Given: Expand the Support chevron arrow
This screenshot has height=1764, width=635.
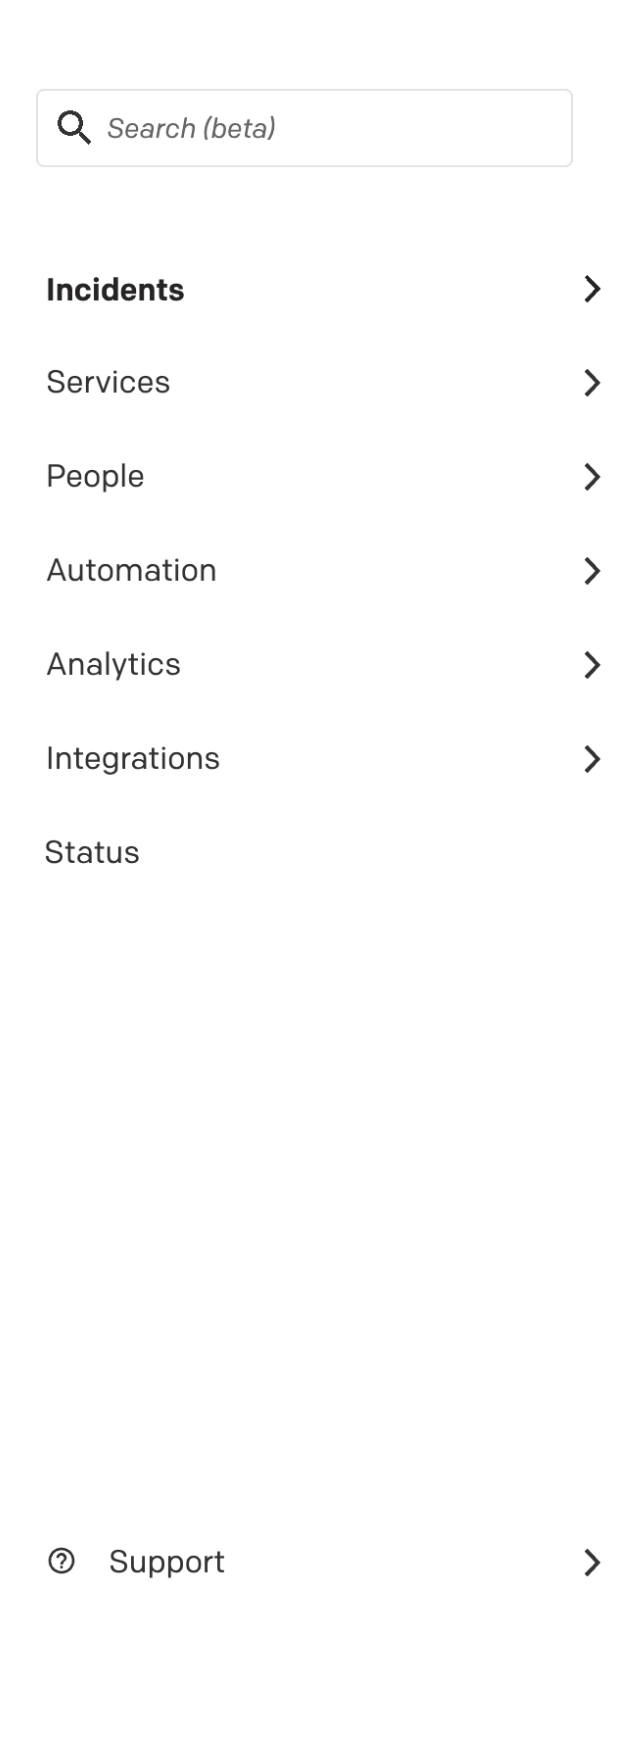Looking at the screenshot, I should [x=592, y=1562].
